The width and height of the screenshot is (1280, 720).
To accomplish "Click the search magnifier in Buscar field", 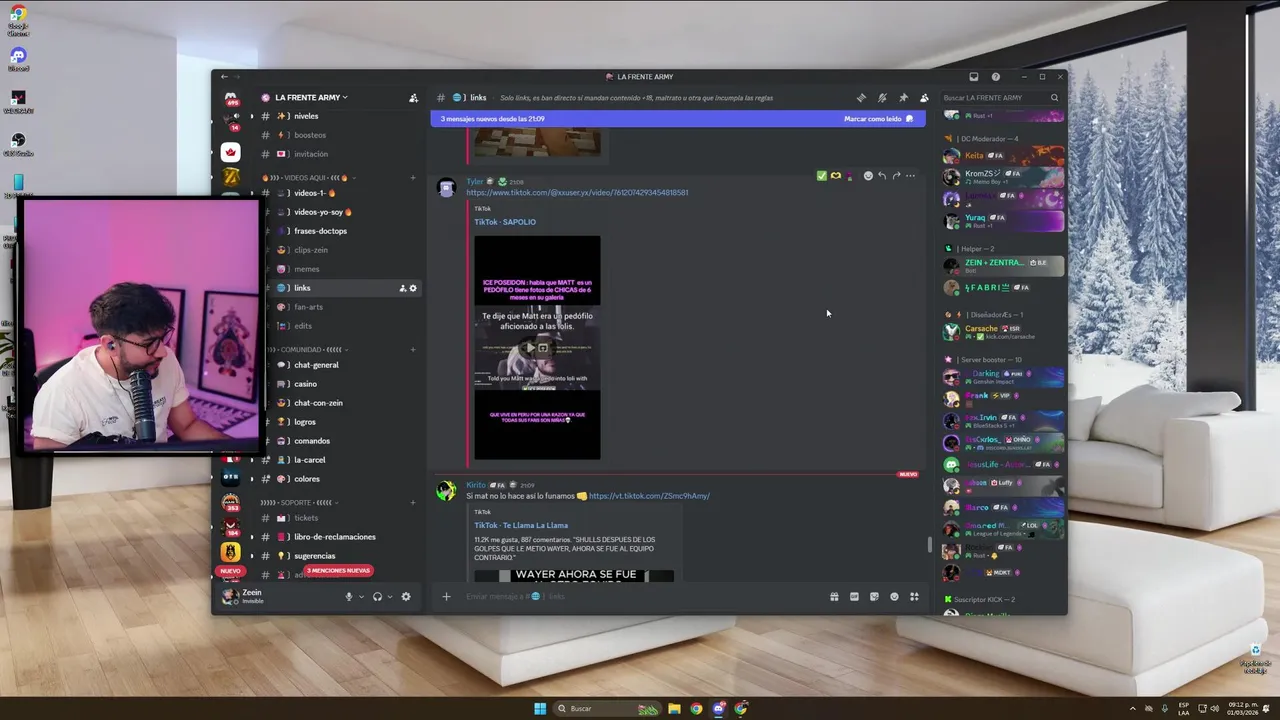I will point(1054,98).
